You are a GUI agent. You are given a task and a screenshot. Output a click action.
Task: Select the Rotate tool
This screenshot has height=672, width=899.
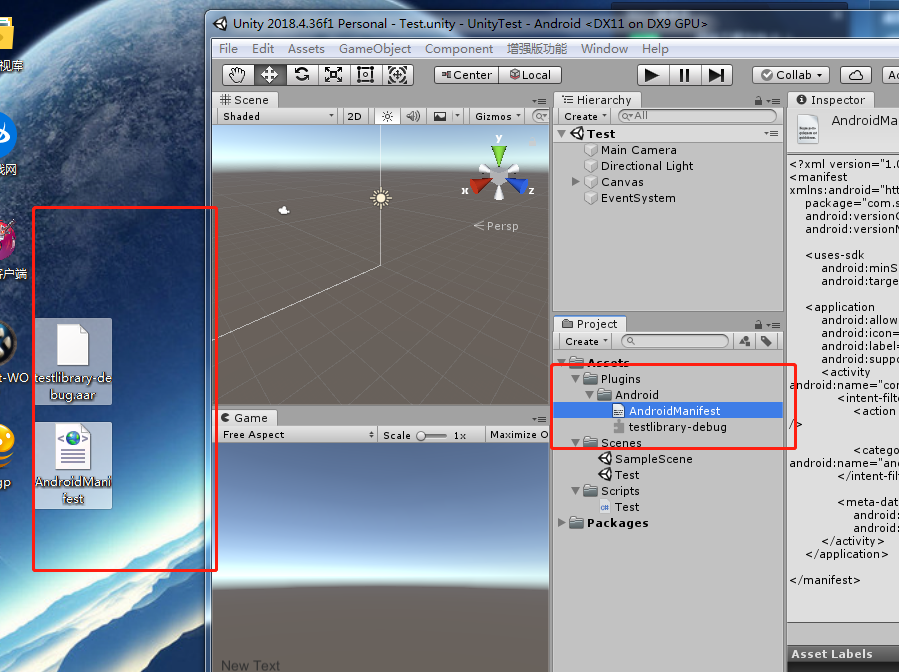302,75
